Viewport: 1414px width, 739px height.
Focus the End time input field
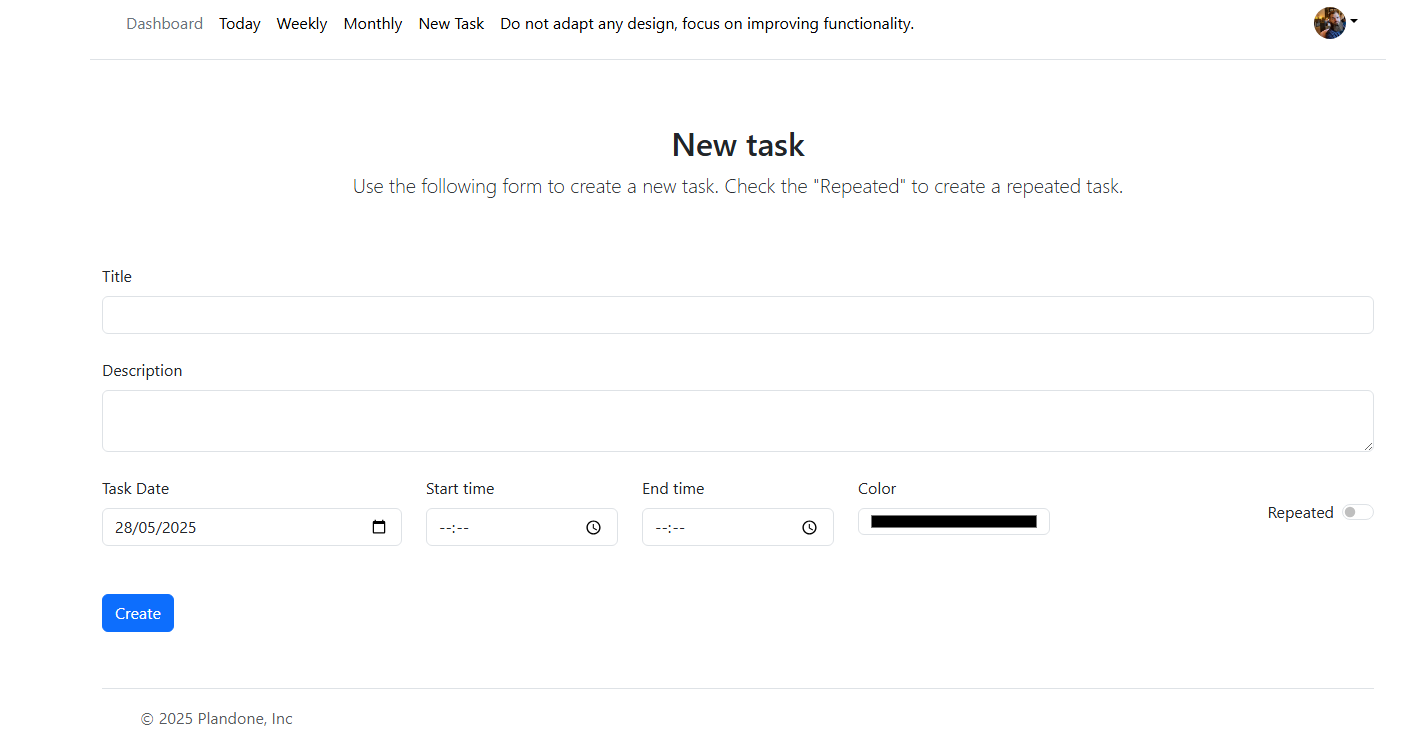point(716,527)
